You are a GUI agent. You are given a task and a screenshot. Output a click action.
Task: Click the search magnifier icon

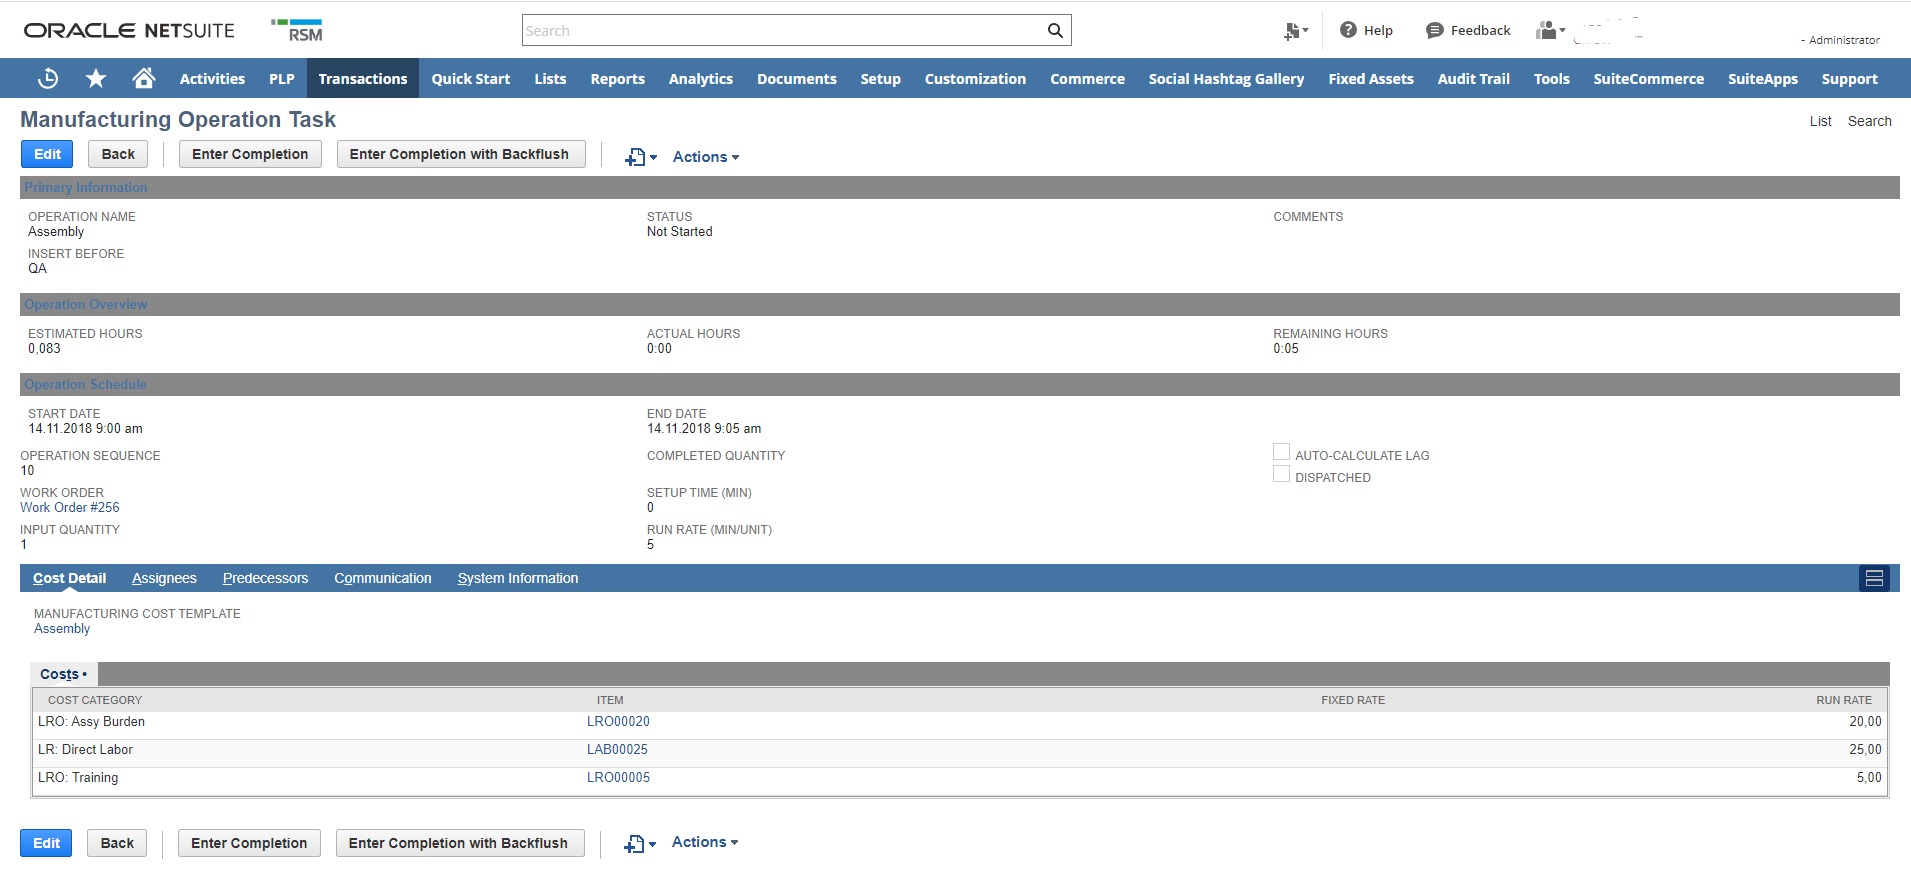click(x=1055, y=31)
